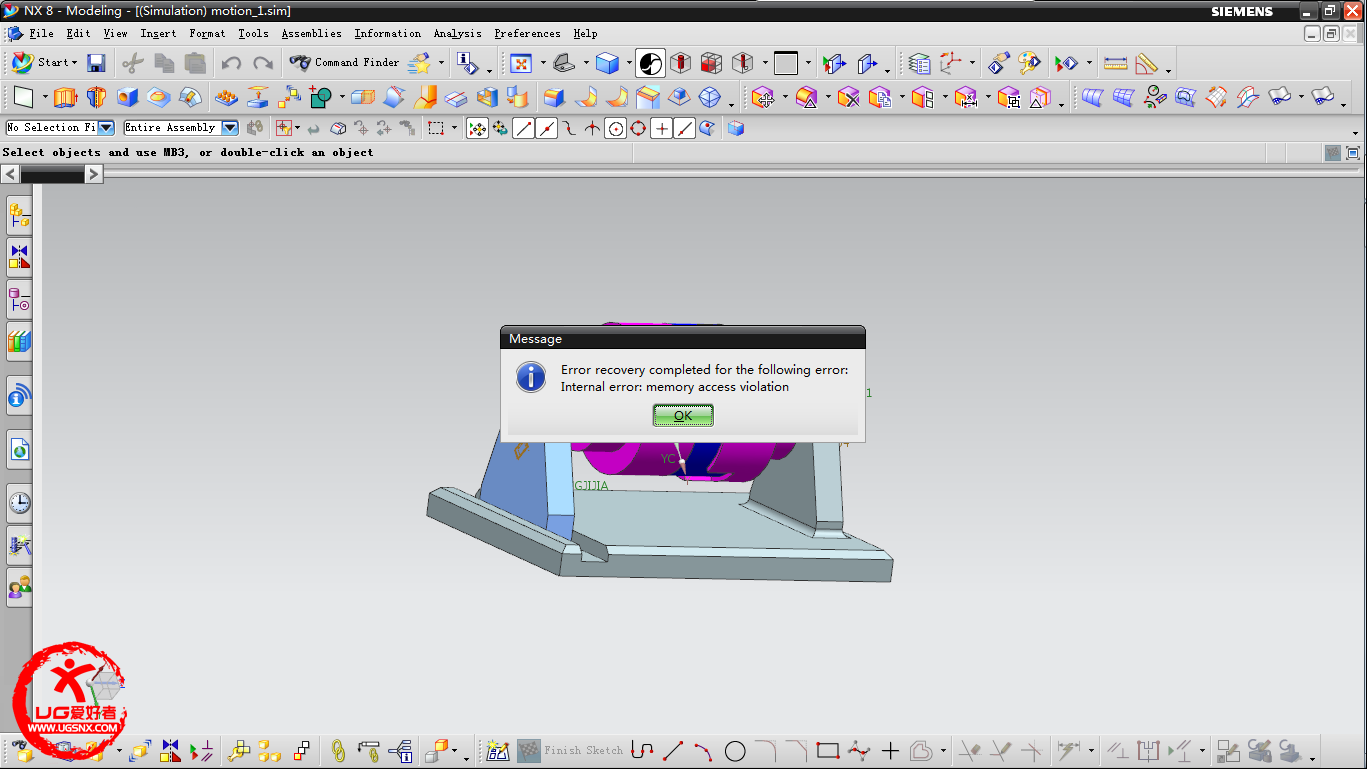
Task: Click the Measure Angle protractor icon
Action: click(x=1147, y=63)
